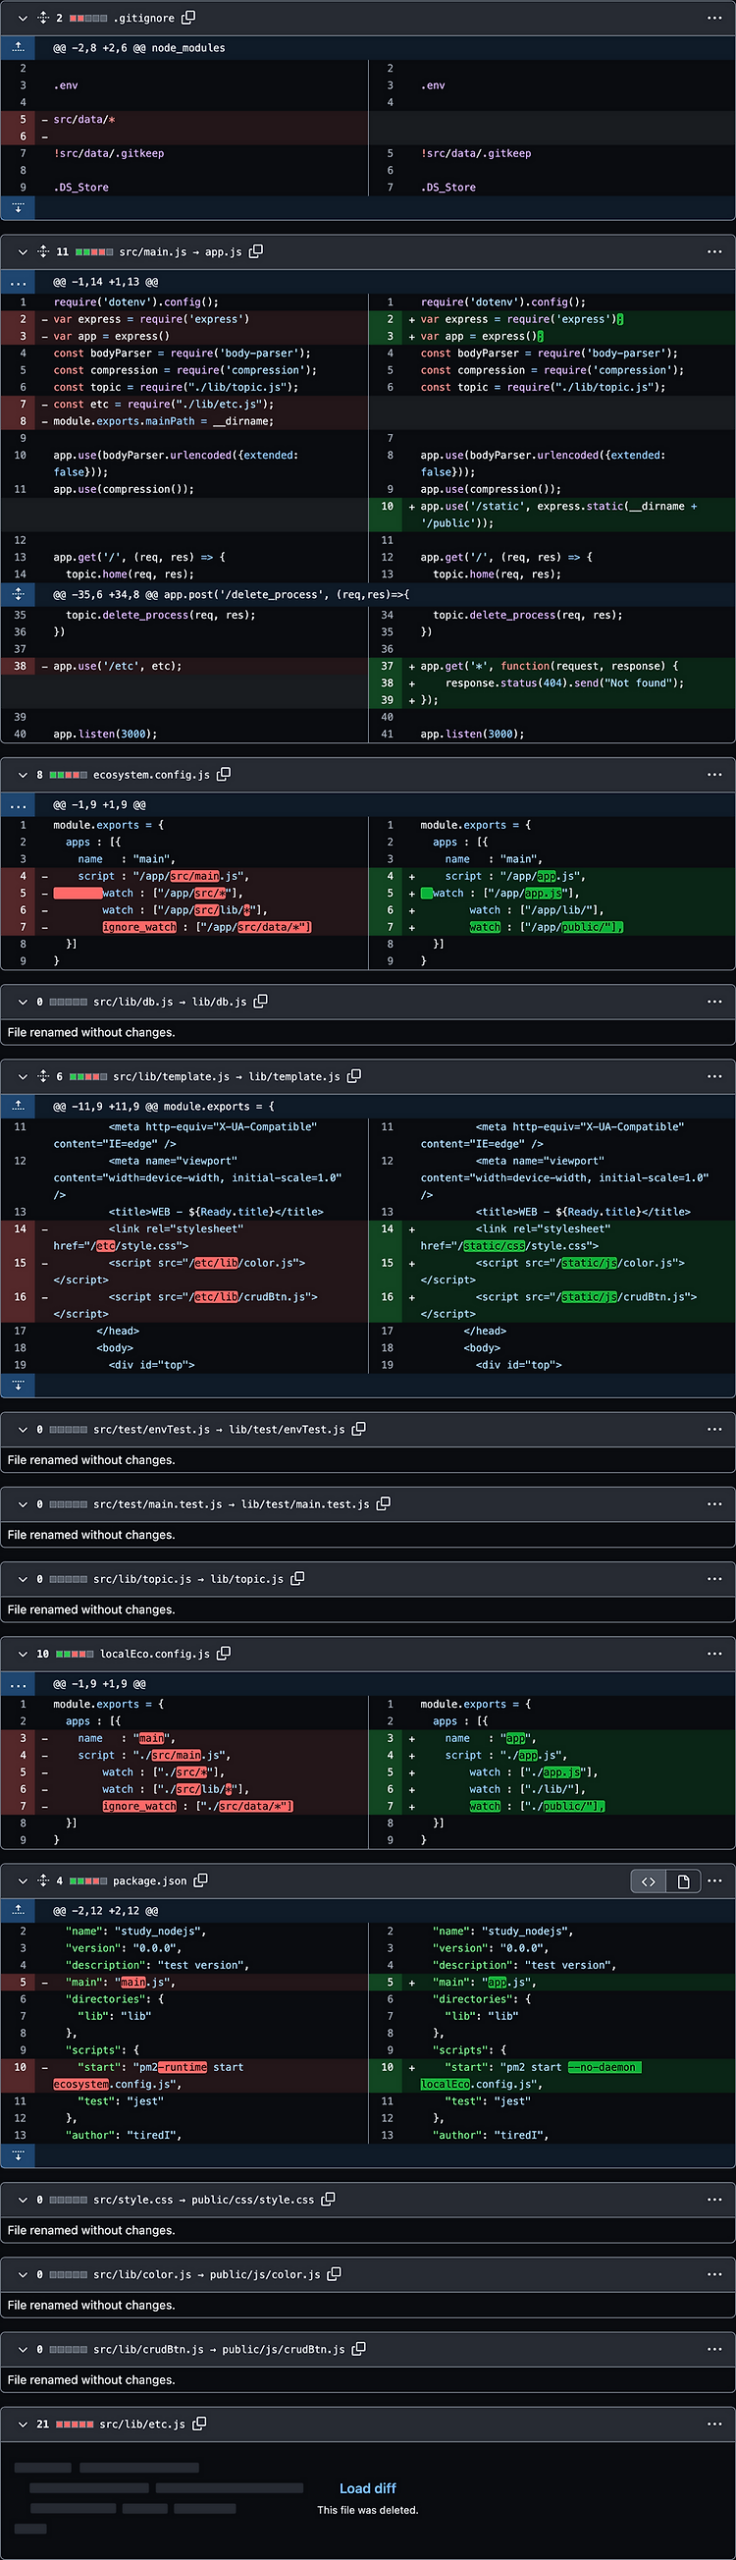Open options menu for src/lib/db.js

pos(714,1001)
